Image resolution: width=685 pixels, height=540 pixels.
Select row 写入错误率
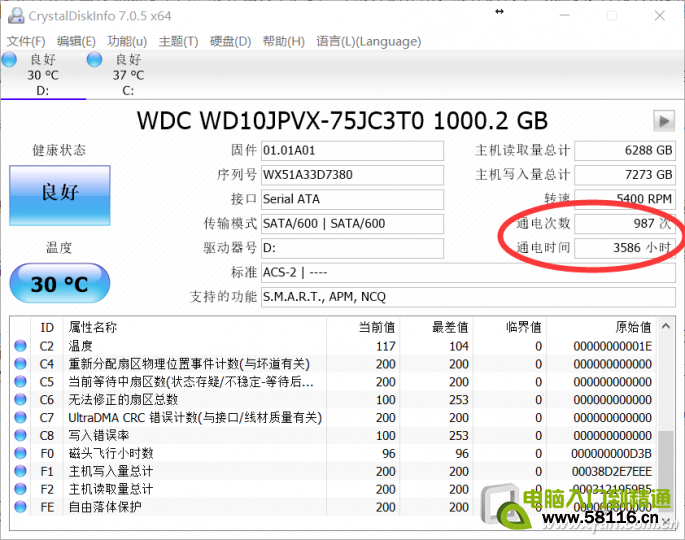pos(333,436)
